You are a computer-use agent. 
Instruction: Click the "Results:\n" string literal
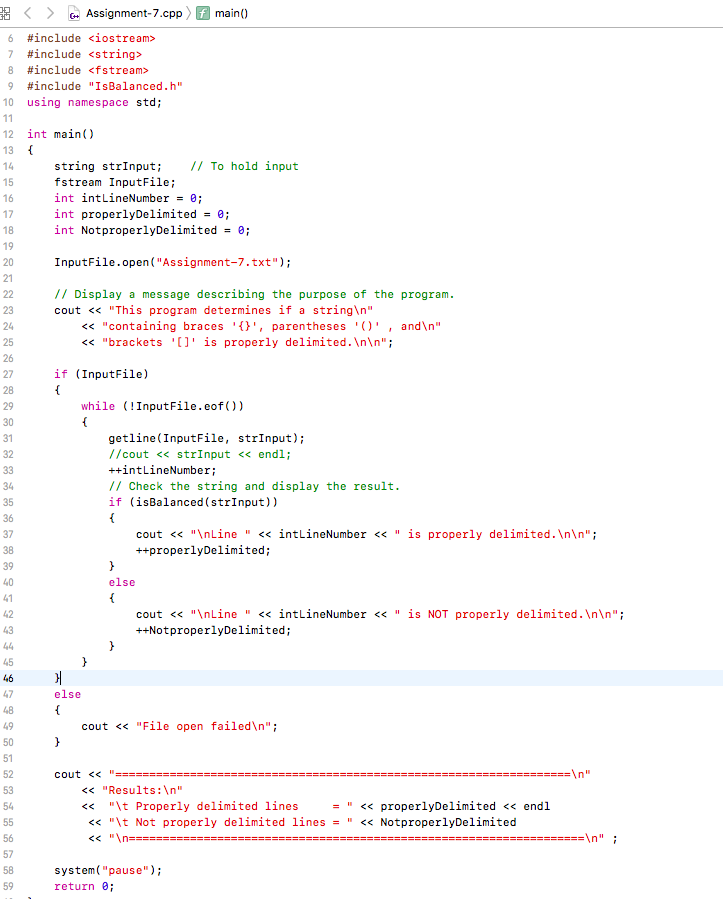142,791
